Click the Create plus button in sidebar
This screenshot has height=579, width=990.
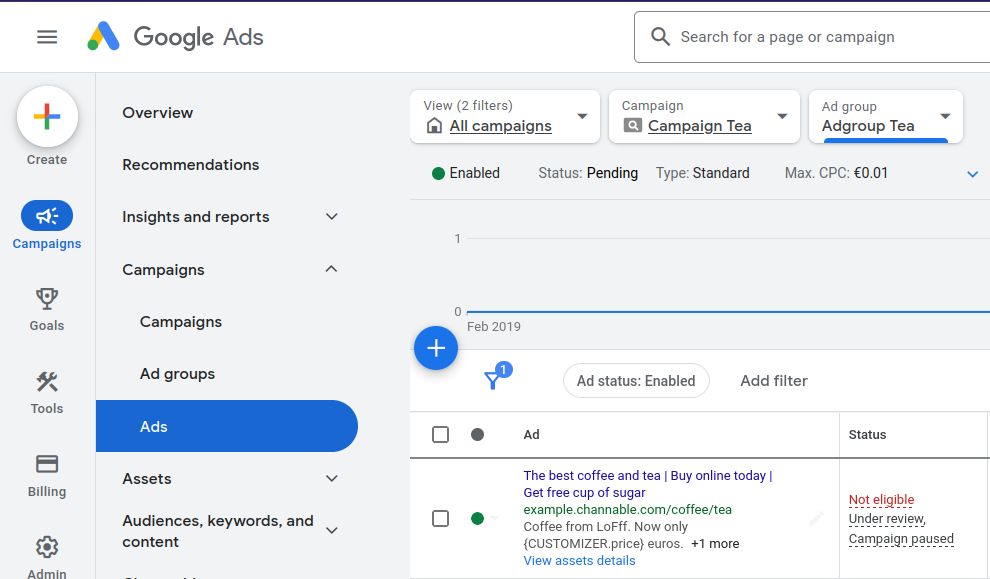[47, 117]
